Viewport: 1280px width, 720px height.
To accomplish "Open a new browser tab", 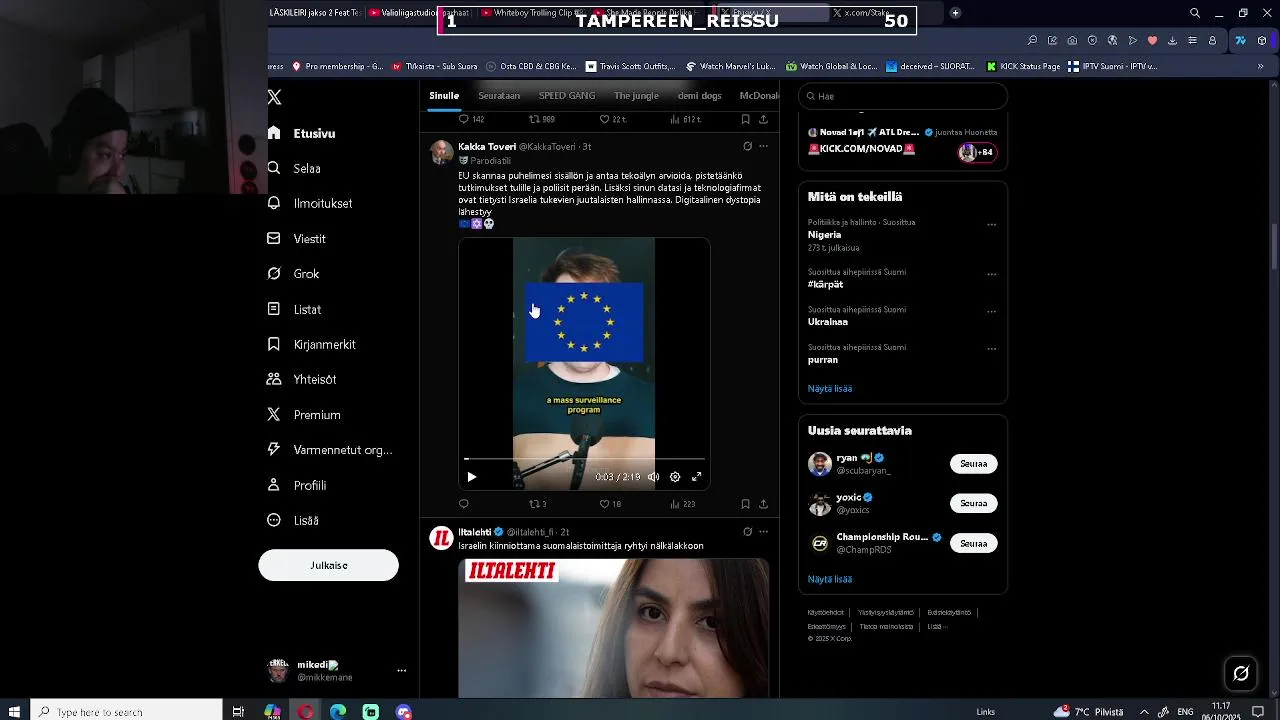I will (x=955, y=13).
